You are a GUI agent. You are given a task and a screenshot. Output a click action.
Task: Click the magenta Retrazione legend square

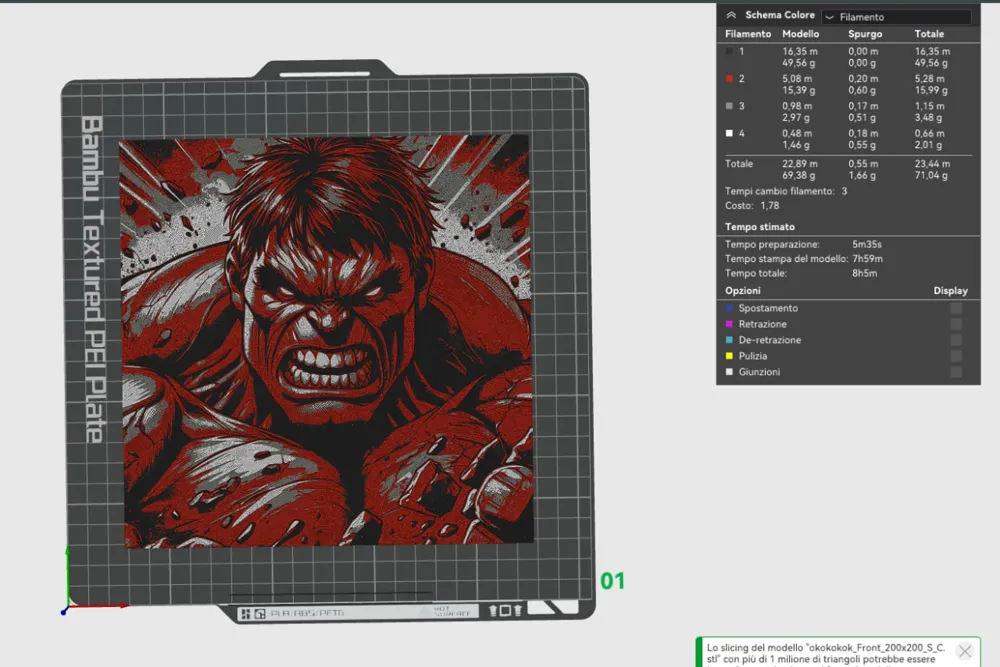point(729,325)
